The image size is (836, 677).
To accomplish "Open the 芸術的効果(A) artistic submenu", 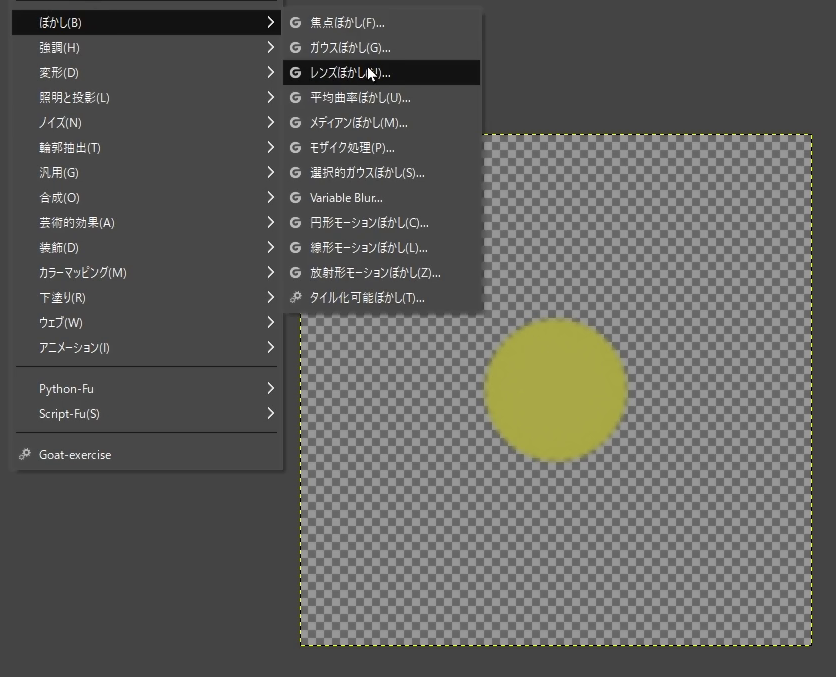I will (x=147, y=223).
